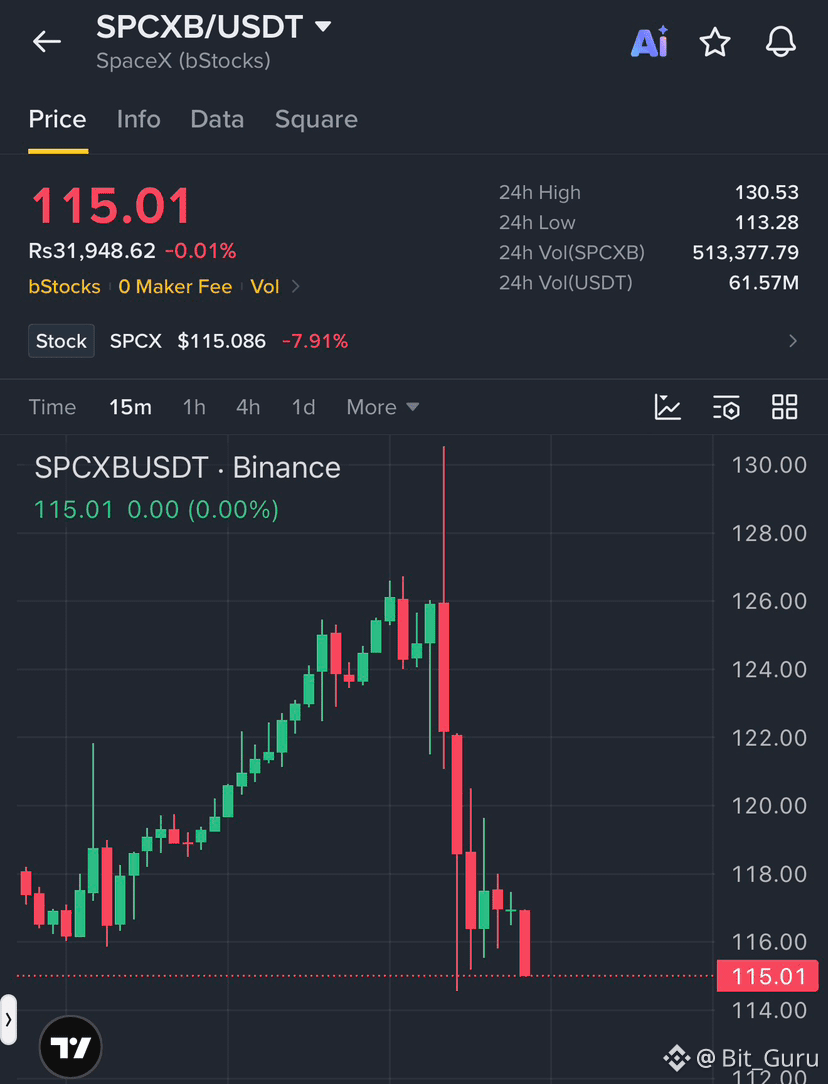828x1084 pixels.
Task: Tap the 24h Low value 113.28
Action: click(x=766, y=223)
